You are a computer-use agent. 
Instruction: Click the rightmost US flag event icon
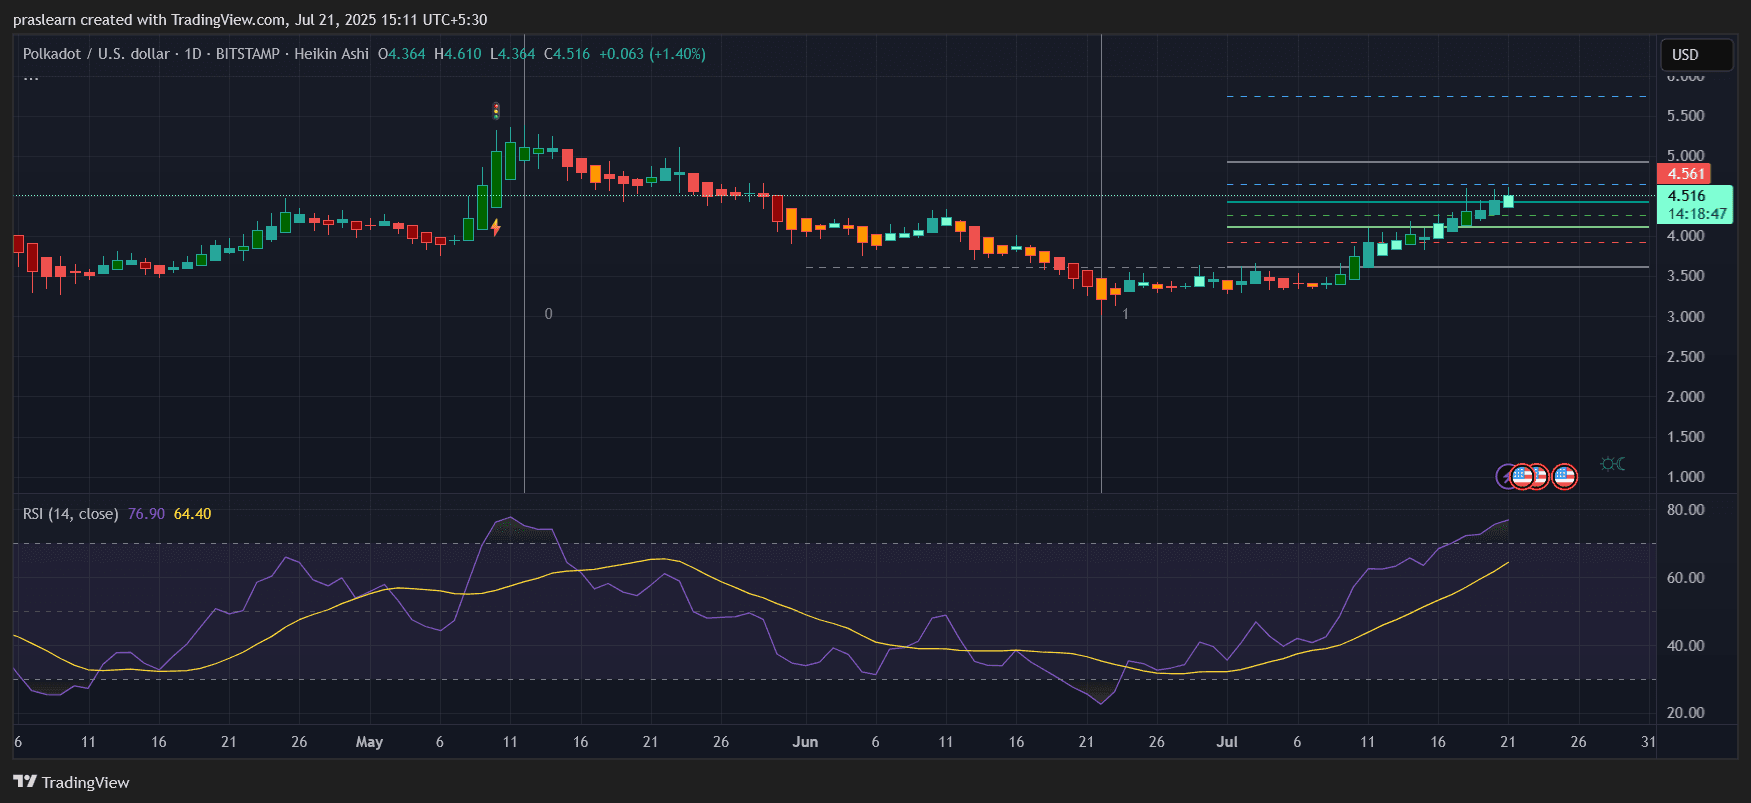1564,477
